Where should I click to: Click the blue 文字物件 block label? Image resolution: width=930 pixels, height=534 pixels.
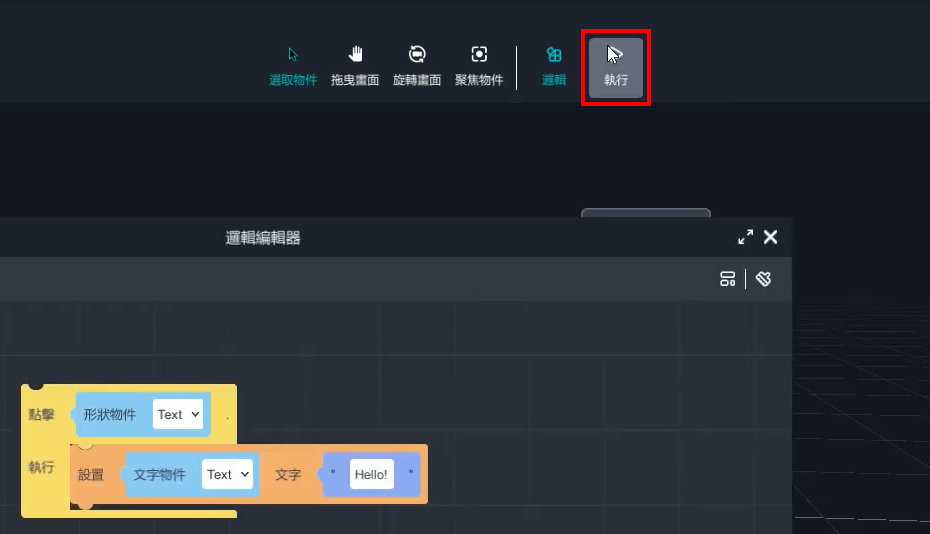159,475
